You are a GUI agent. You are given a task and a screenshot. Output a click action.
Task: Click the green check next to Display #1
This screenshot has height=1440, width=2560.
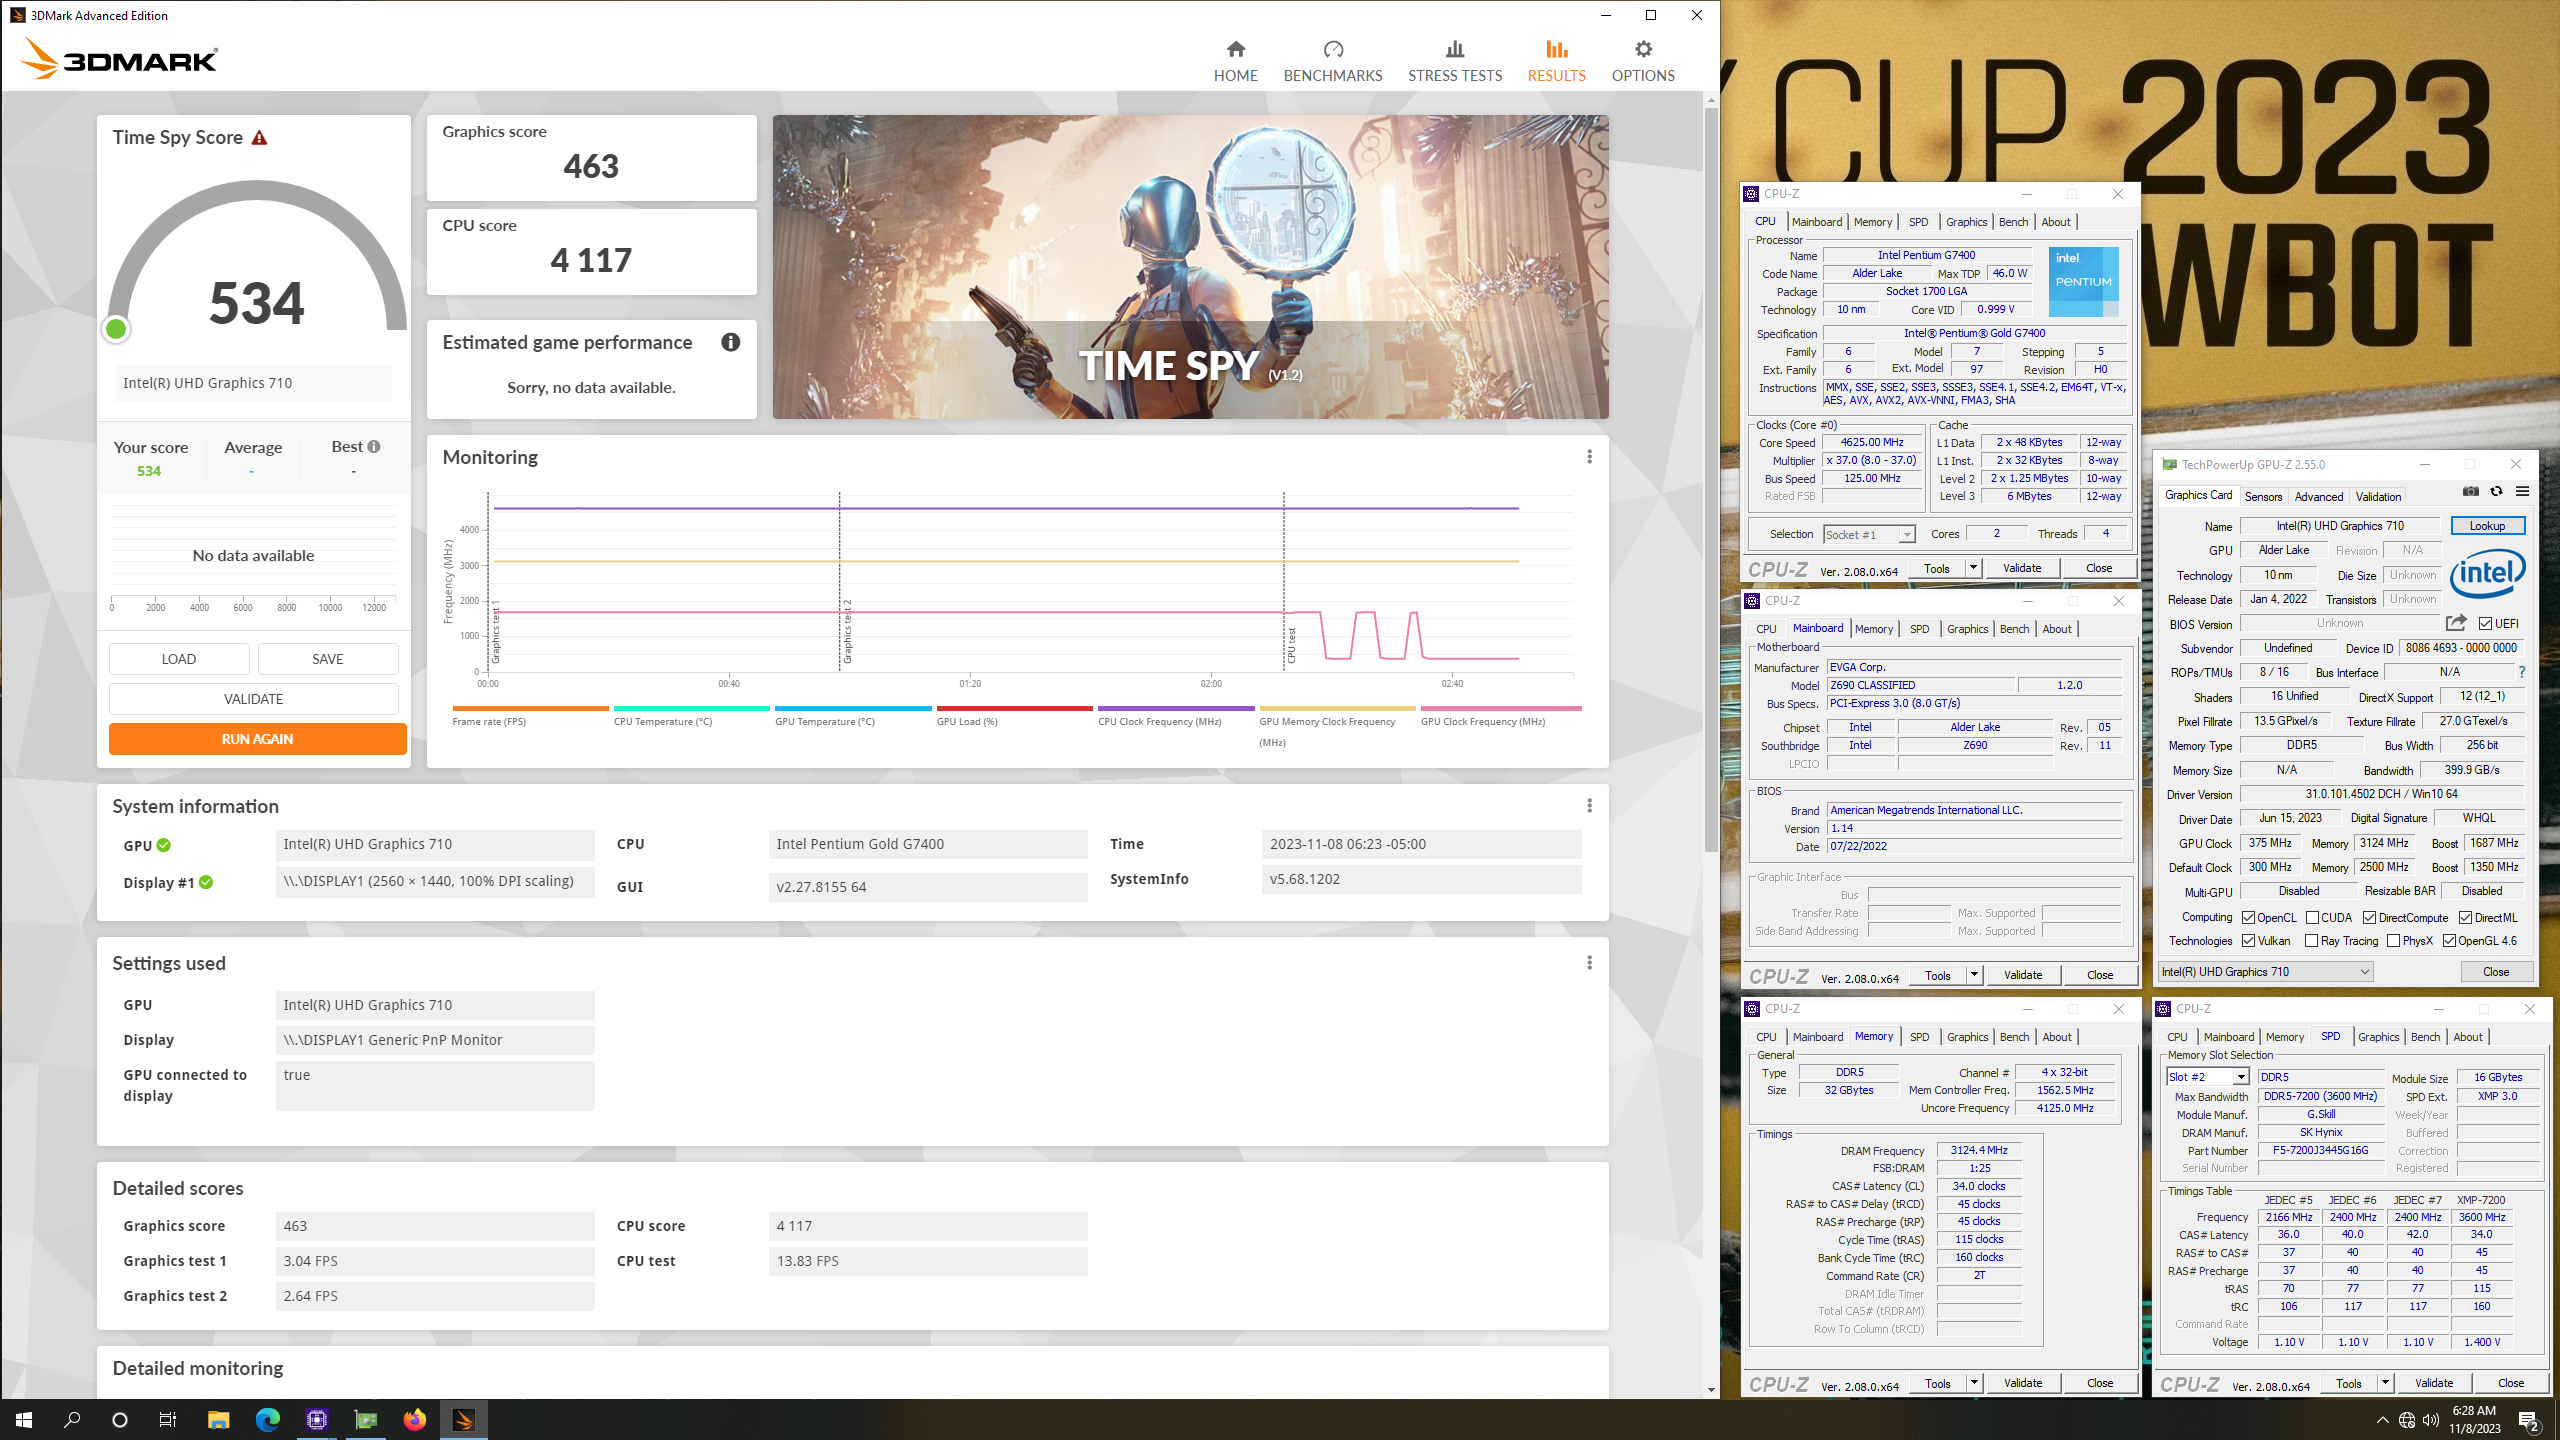pos(206,882)
